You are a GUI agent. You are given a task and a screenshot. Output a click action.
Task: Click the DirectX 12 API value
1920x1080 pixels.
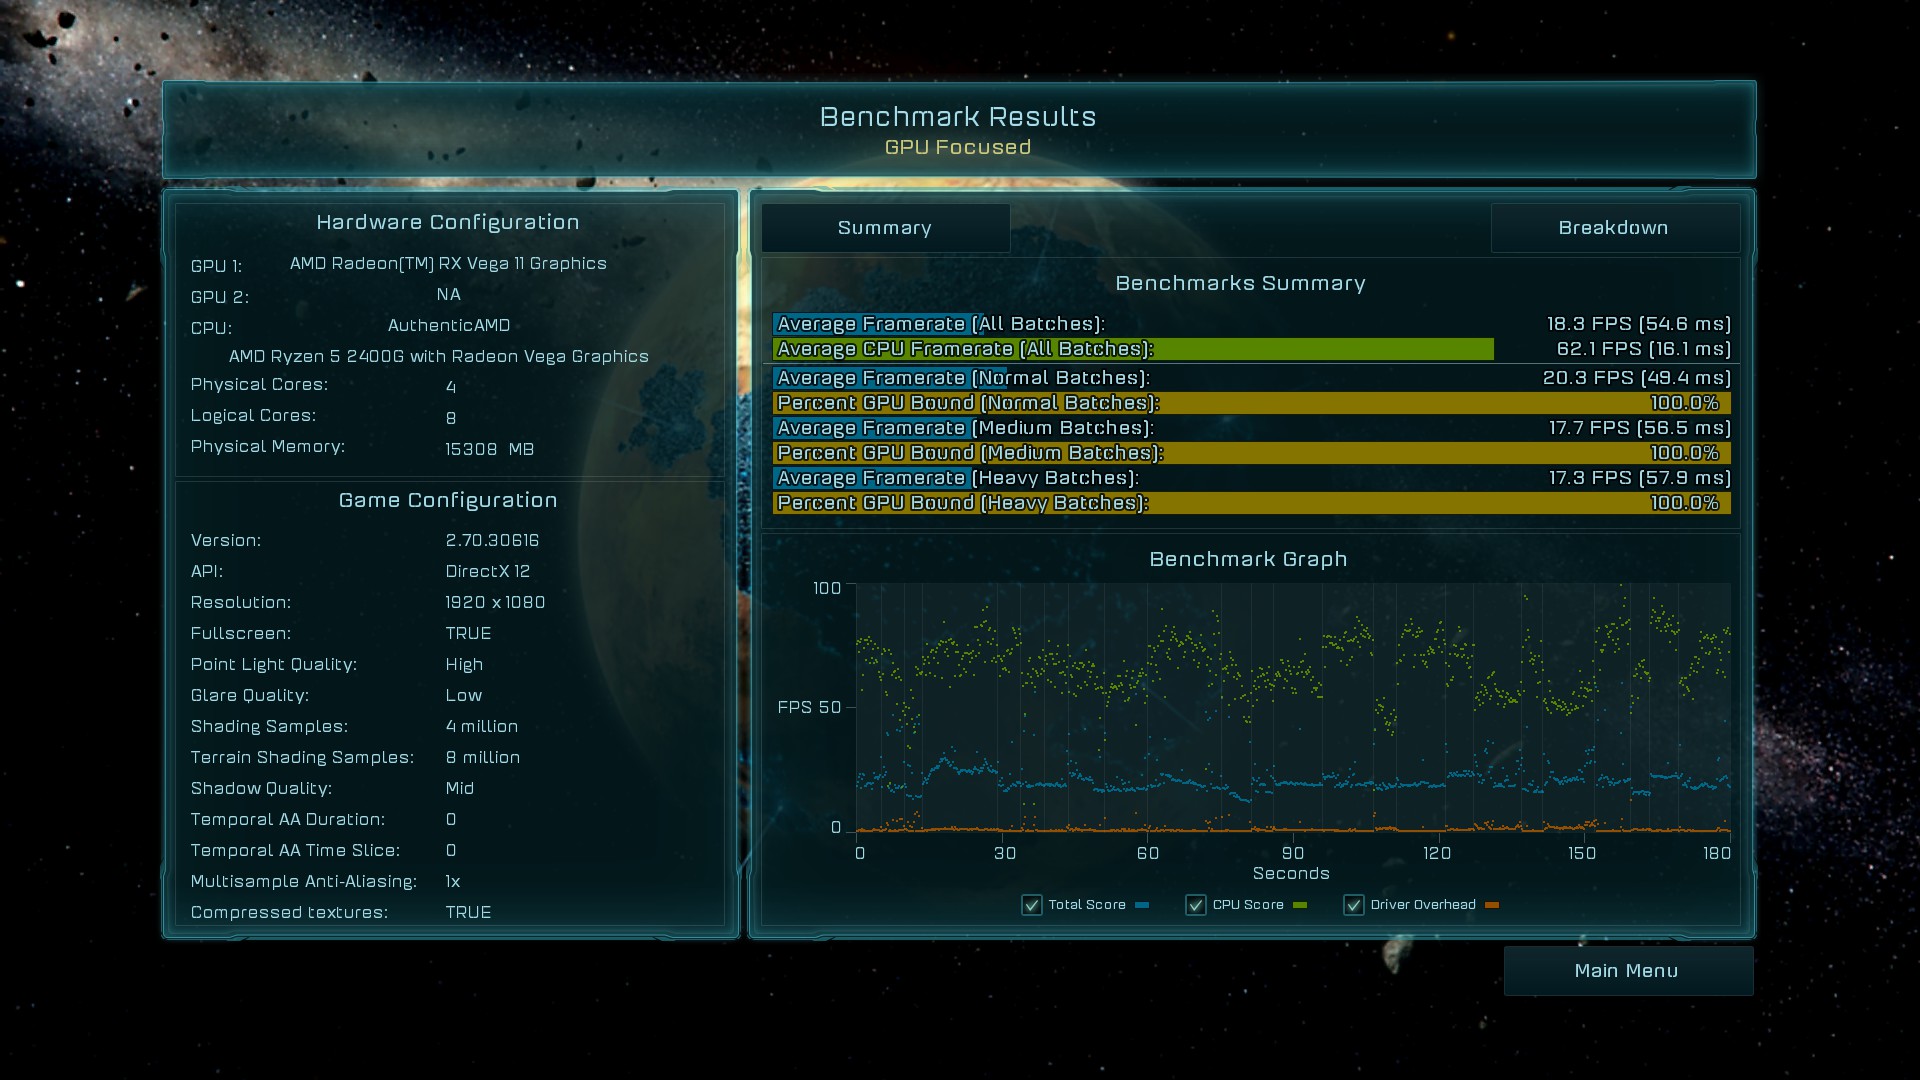click(x=487, y=571)
